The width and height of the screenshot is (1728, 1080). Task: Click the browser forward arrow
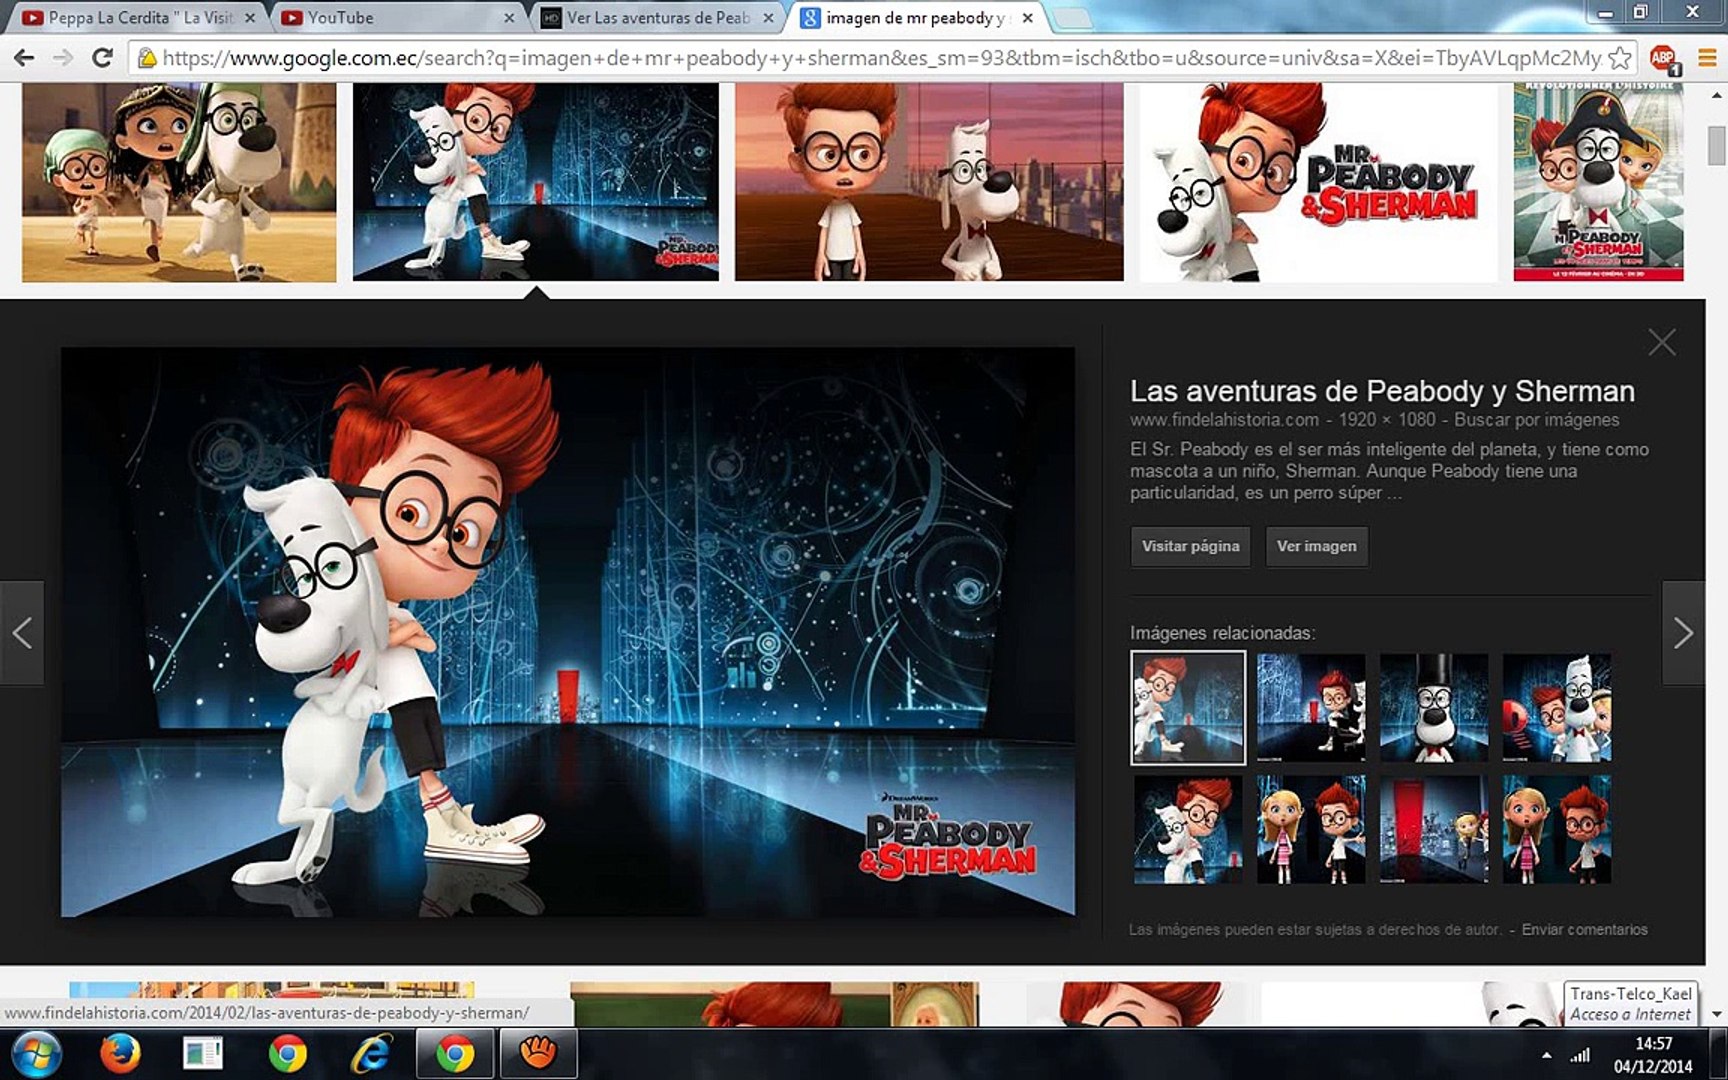pyautogui.click(x=63, y=58)
